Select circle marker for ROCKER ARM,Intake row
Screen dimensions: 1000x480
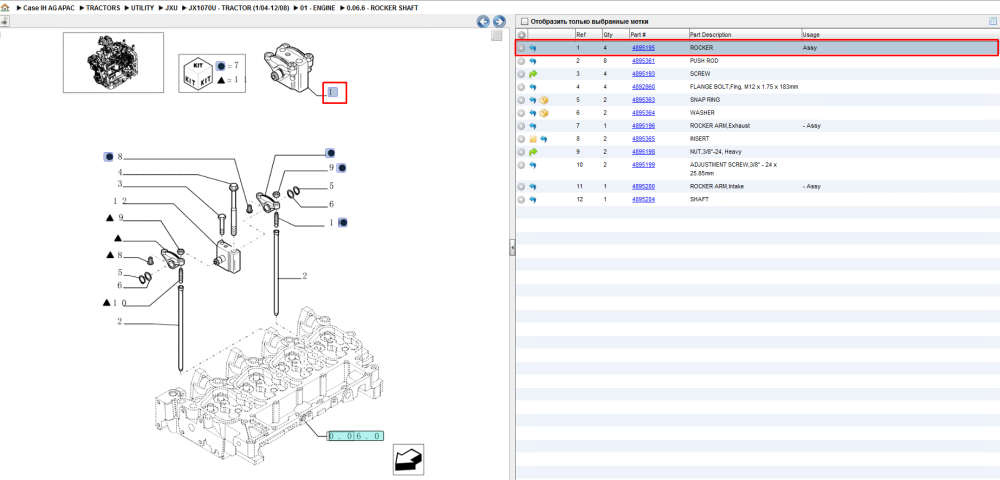click(521, 187)
